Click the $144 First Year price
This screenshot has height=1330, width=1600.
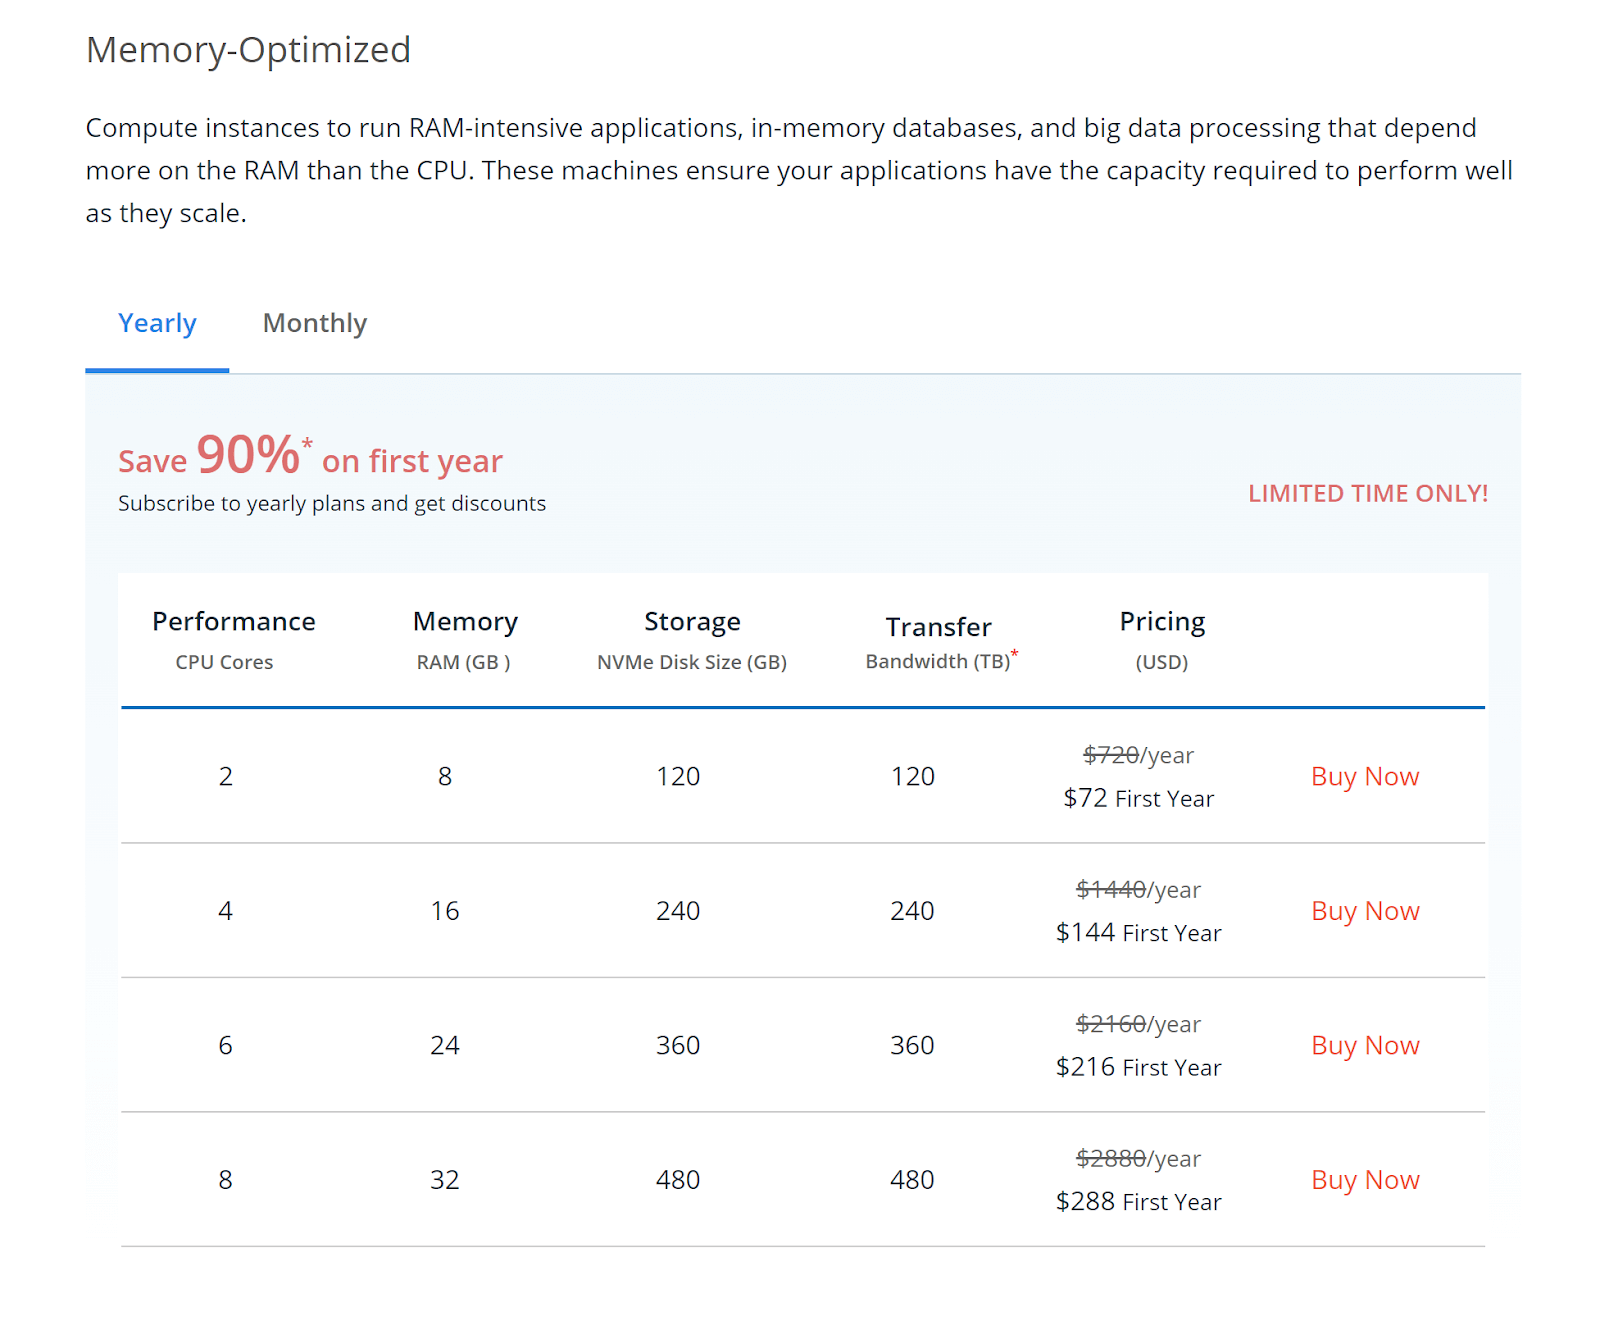[1139, 933]
